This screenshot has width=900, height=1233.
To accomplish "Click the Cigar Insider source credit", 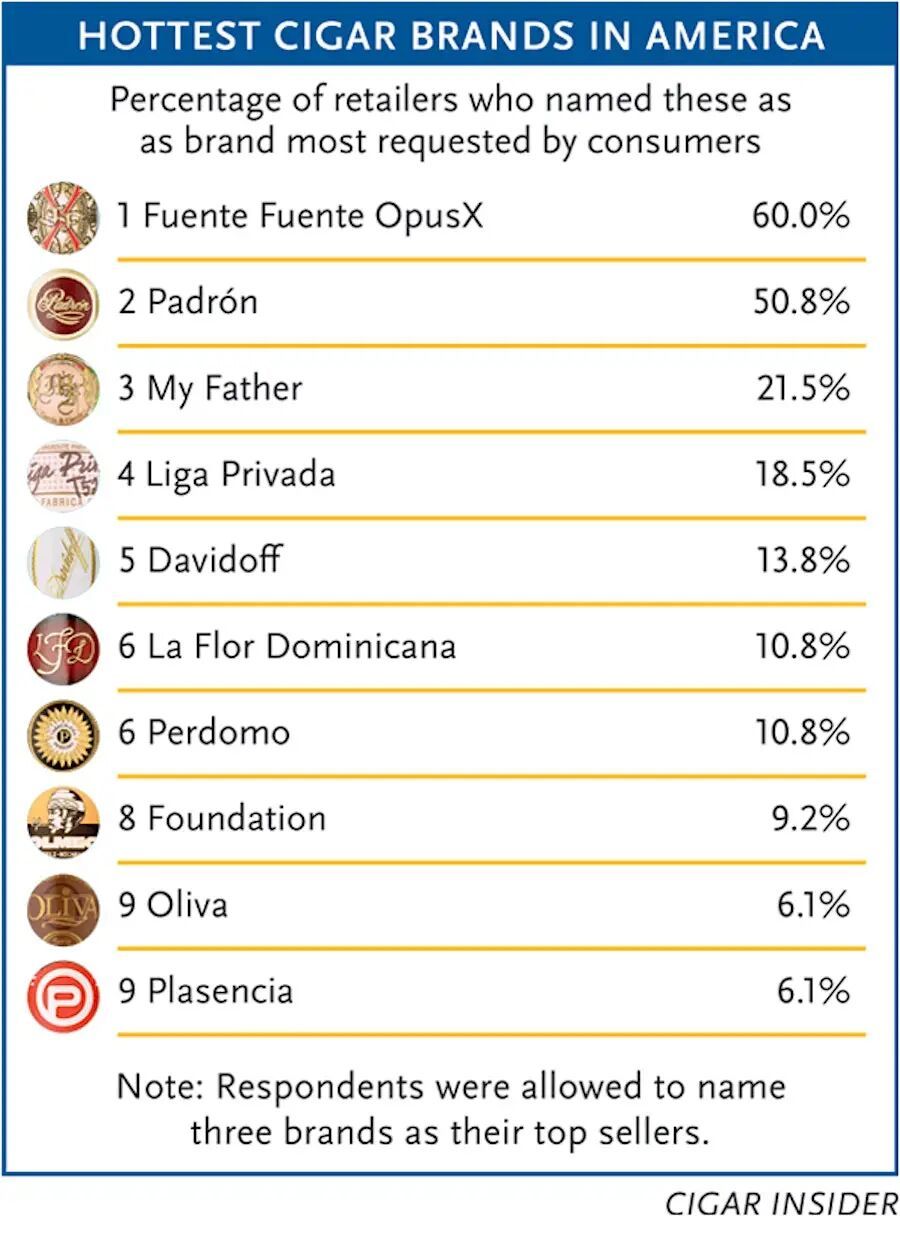I will point(781,1205).
